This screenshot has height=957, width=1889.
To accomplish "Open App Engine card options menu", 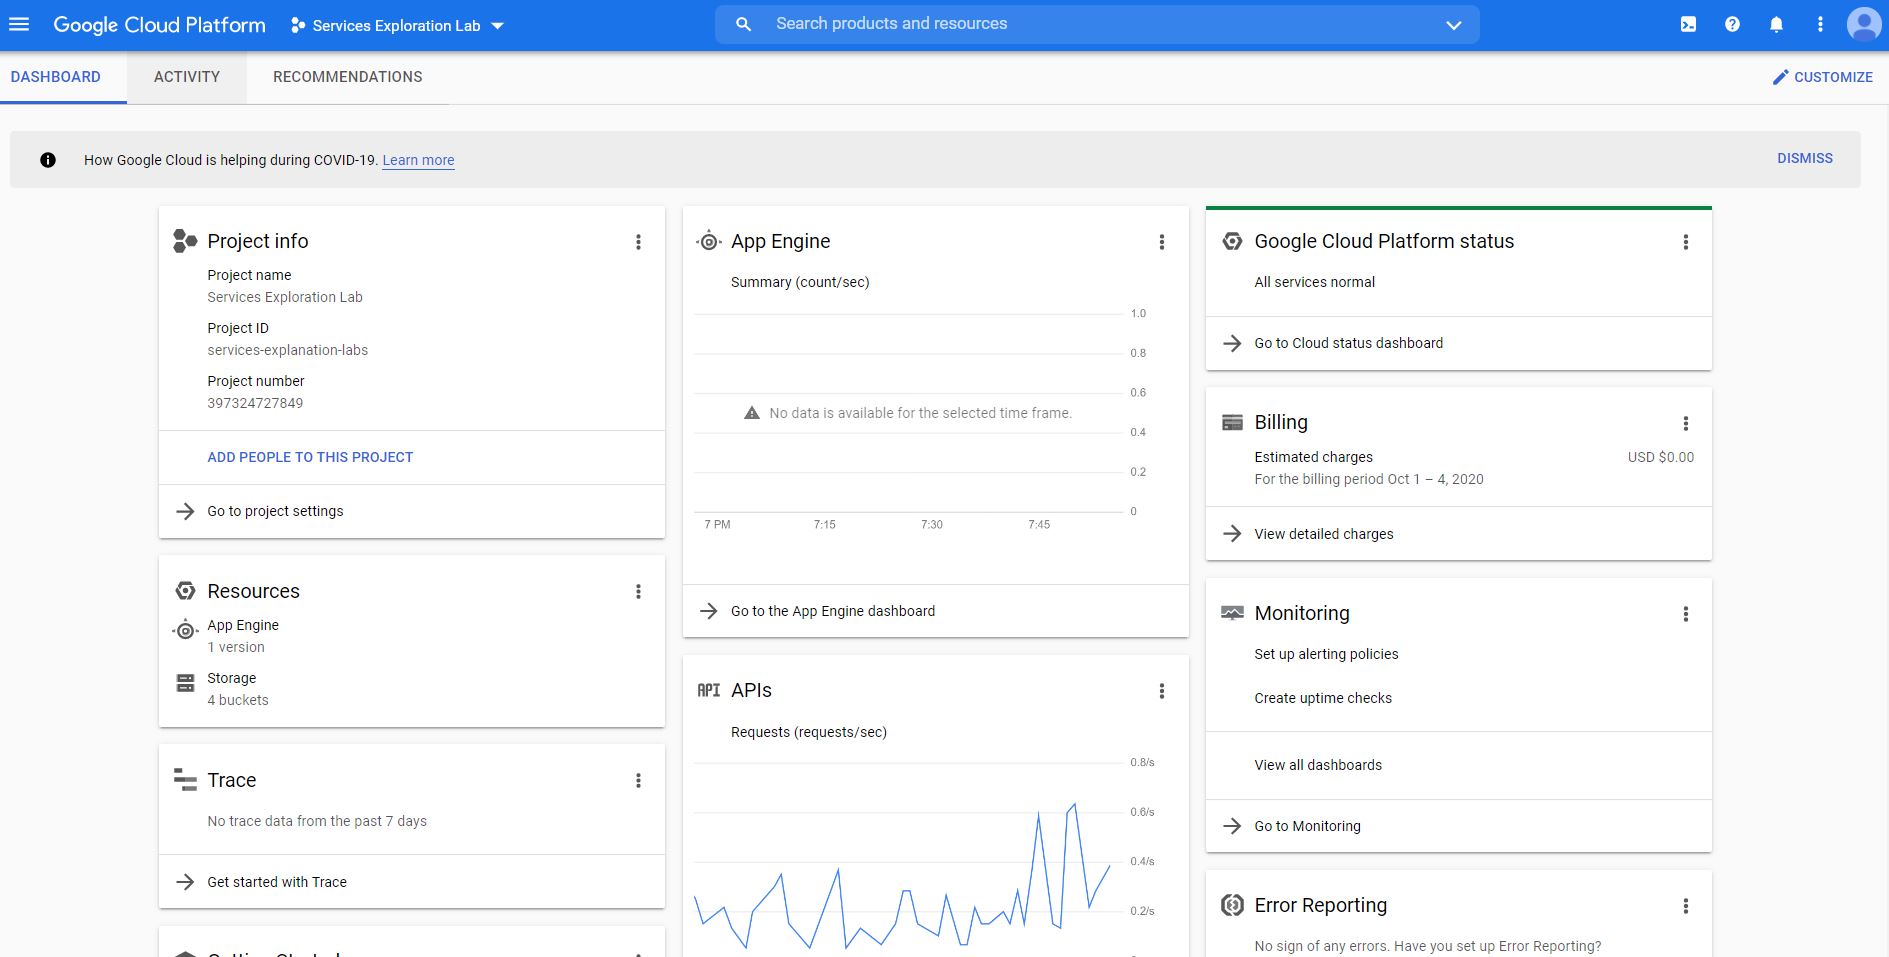I will click(1161, 242).
